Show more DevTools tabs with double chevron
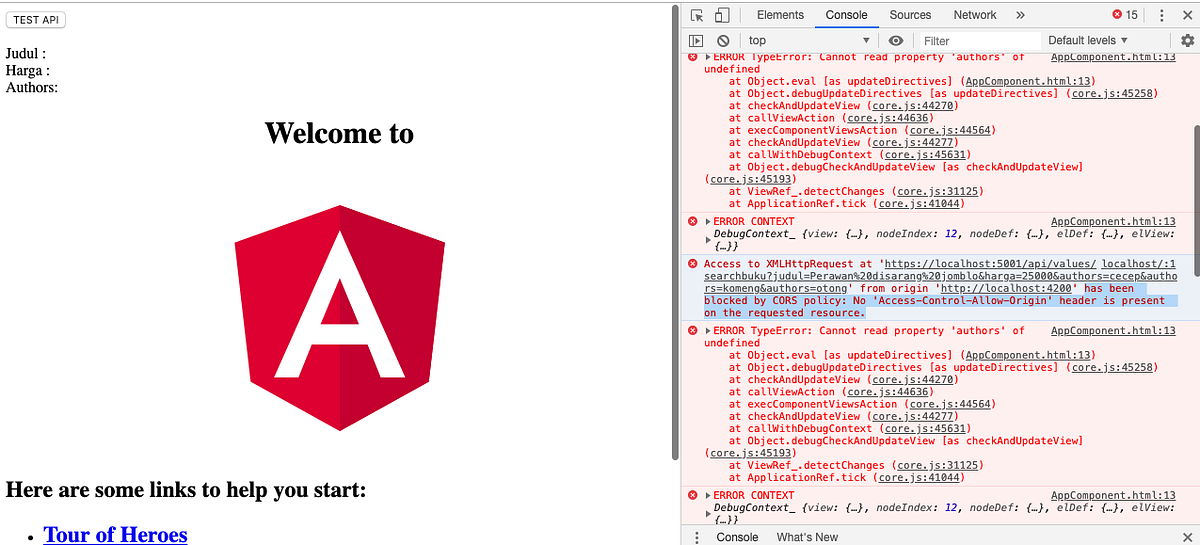1200x545 pixels. [1020, 15]
